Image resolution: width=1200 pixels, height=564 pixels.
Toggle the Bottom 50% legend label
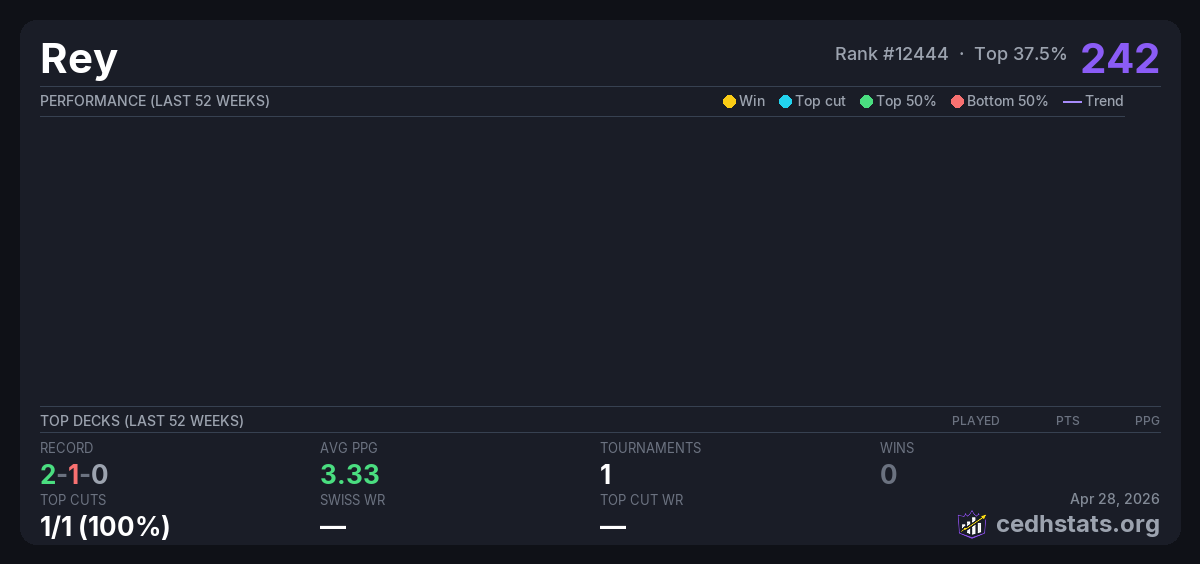(x=1007, y=101)
